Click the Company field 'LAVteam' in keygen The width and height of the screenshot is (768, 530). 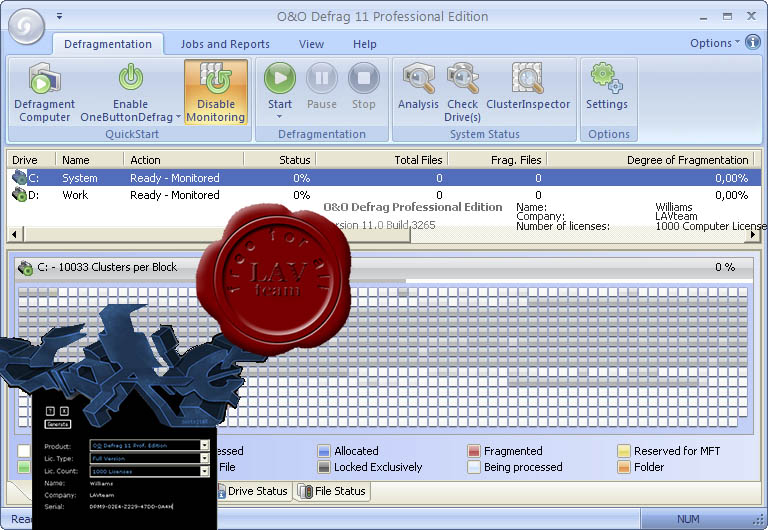pyautogui.click(x=101, y=495)
